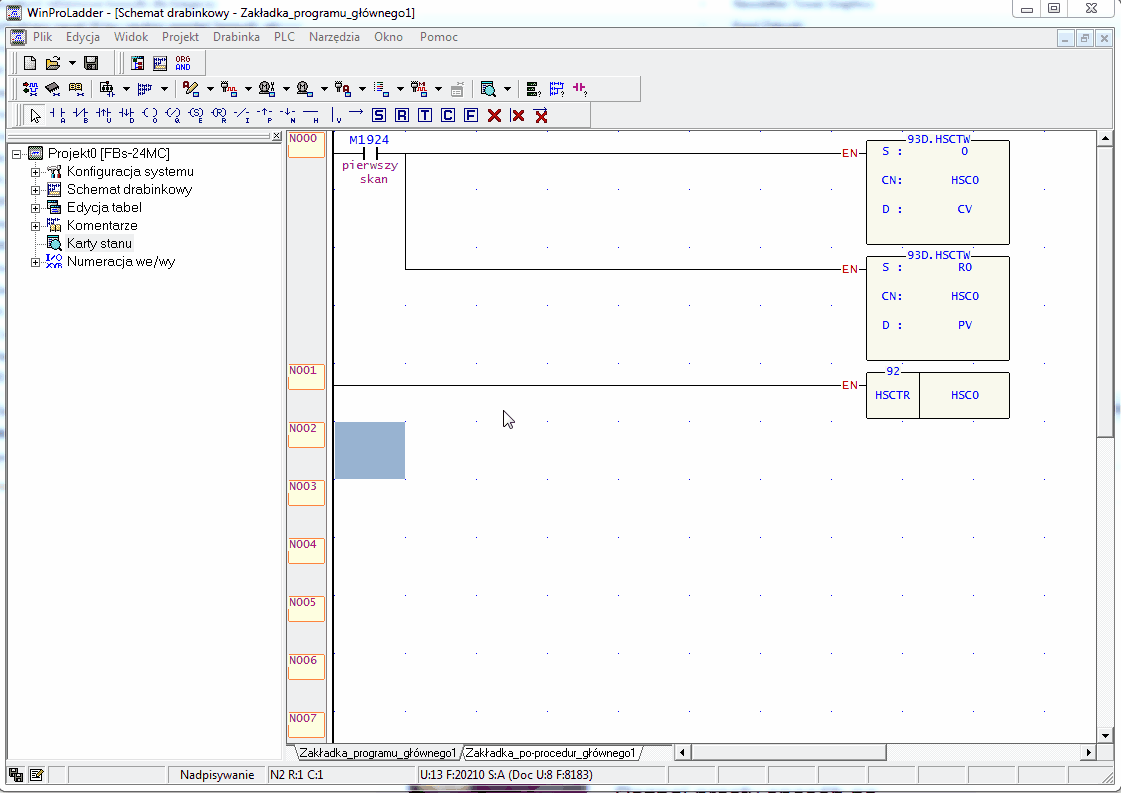Open the Pomoc menu
This screenshot has width=1121, height=793.
pos(438,36)
